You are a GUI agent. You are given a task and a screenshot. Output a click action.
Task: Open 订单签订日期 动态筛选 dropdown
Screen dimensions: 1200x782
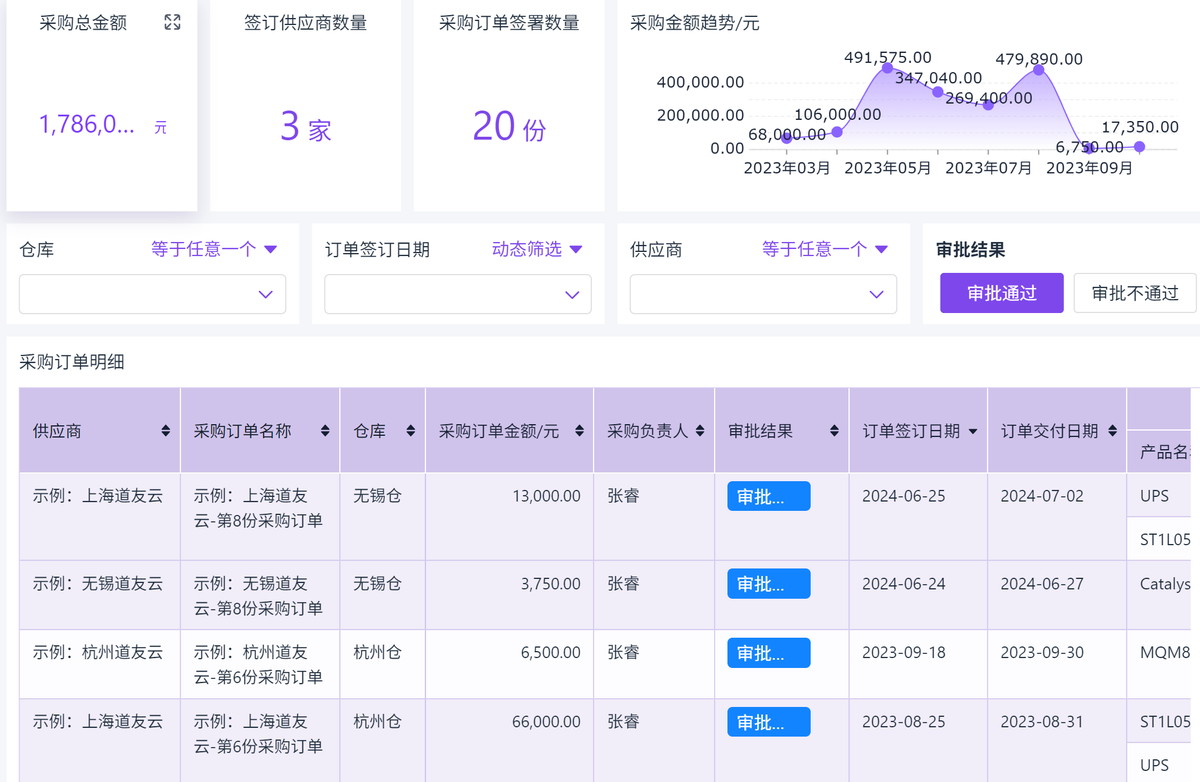(x=536, y=249)
